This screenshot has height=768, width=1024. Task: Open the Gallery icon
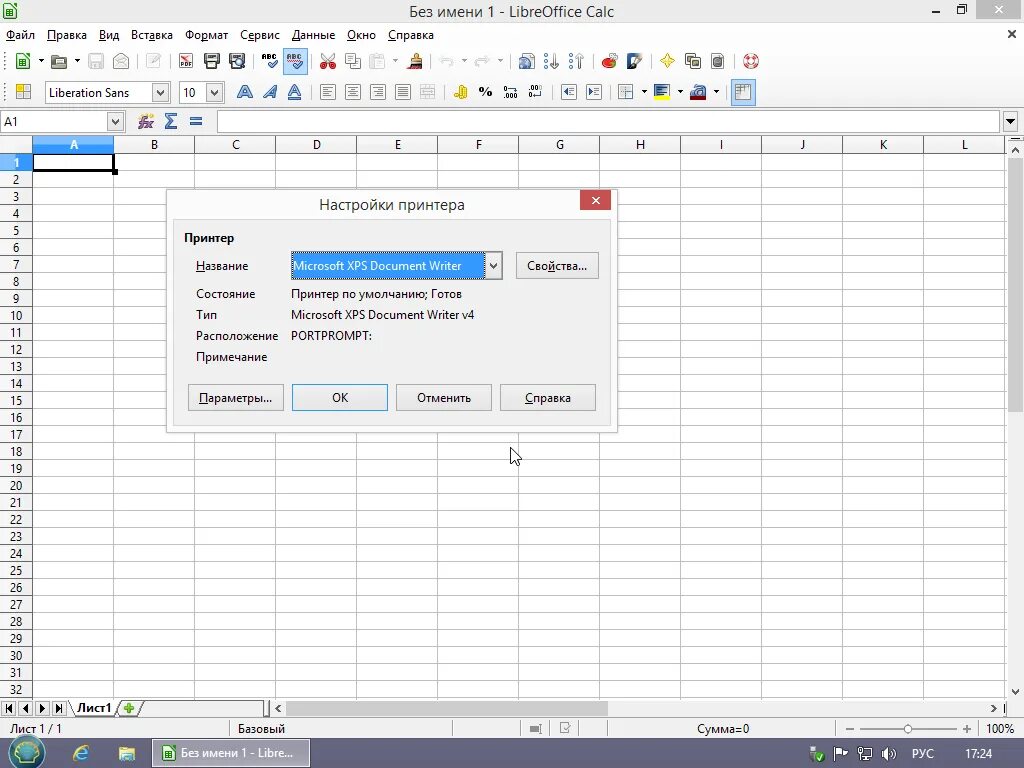point(692,61)
